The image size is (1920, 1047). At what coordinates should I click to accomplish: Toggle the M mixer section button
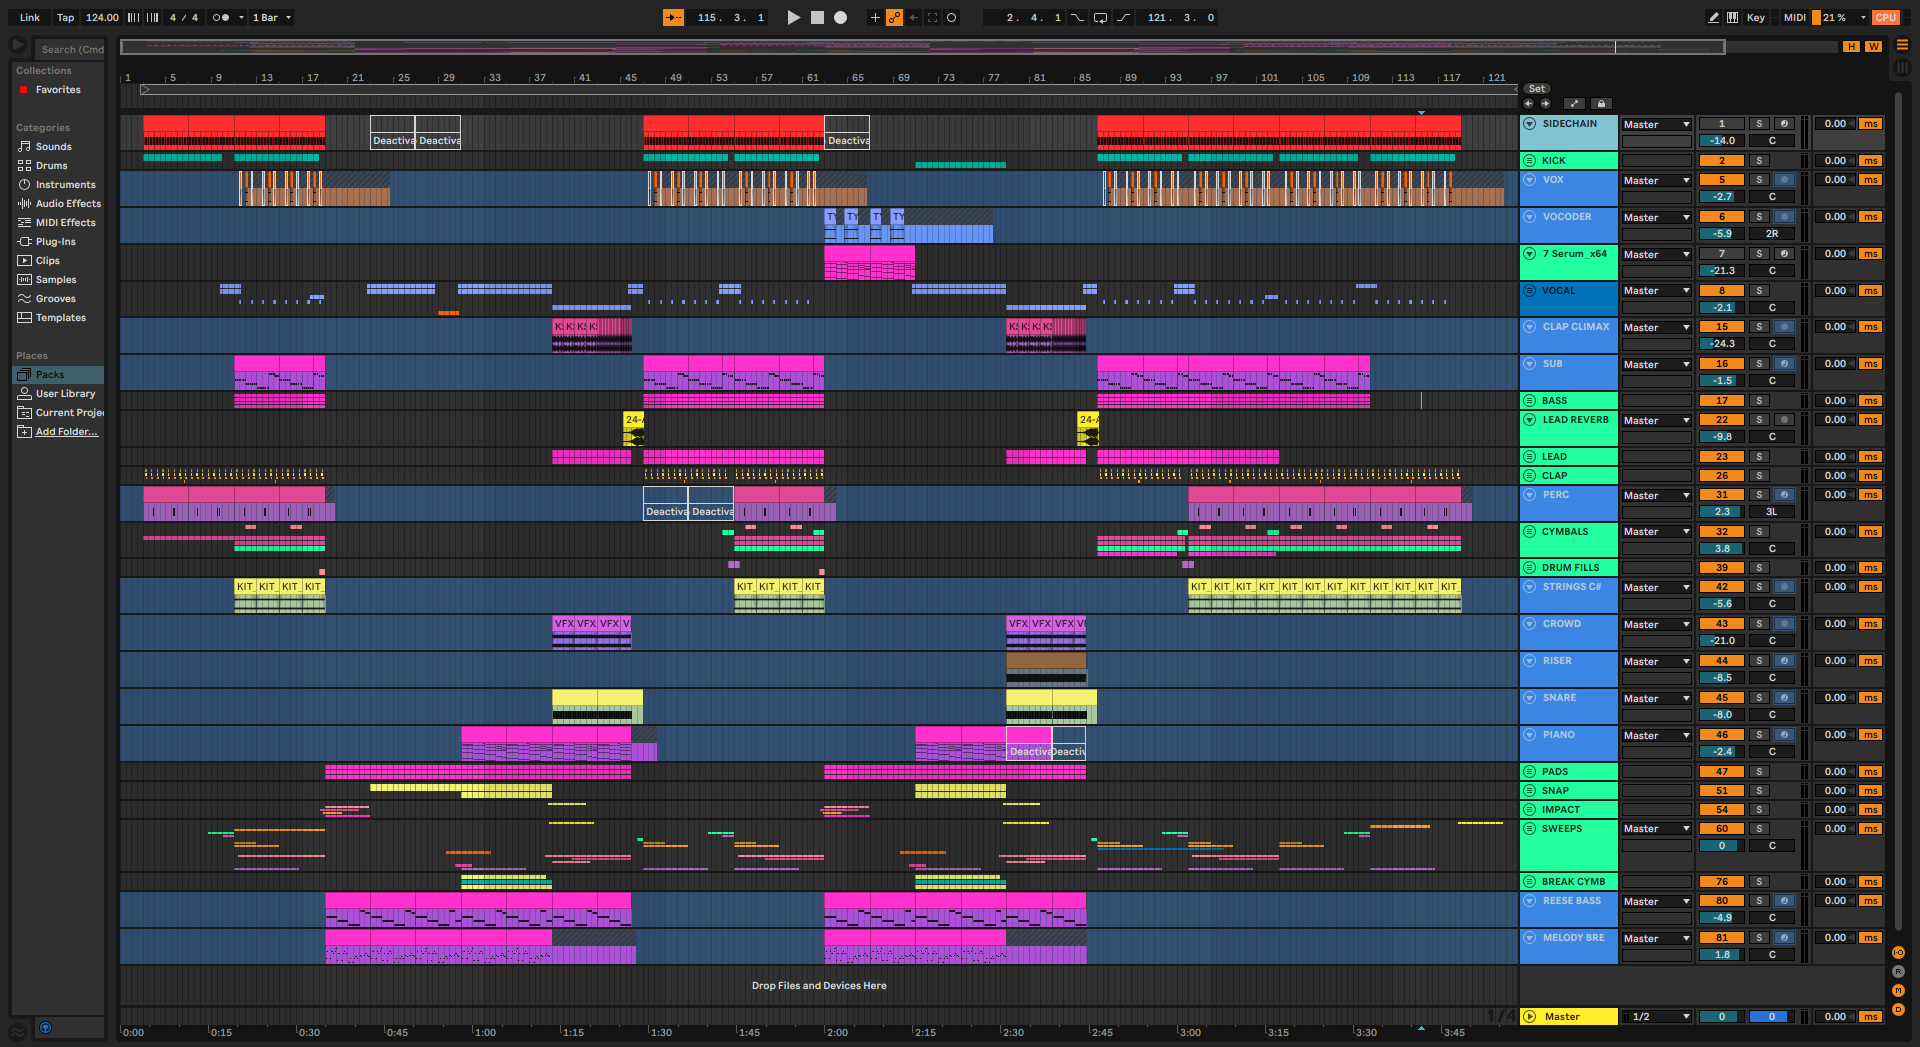click(1898, 991)
